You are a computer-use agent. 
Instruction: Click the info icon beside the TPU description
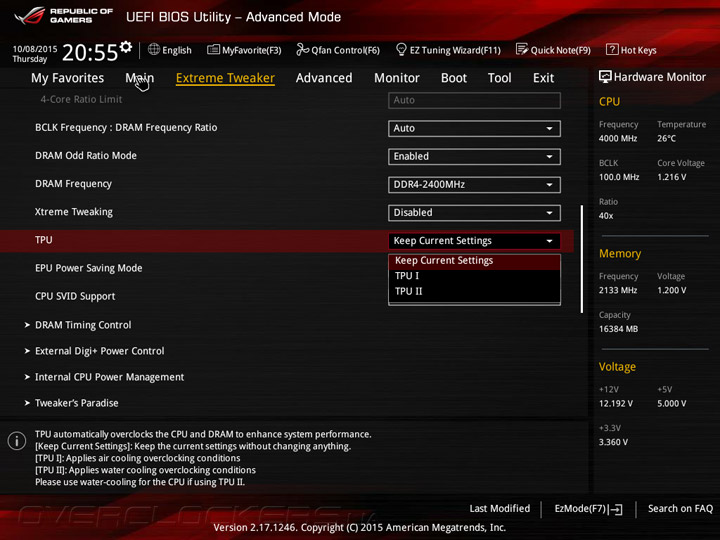17,441
